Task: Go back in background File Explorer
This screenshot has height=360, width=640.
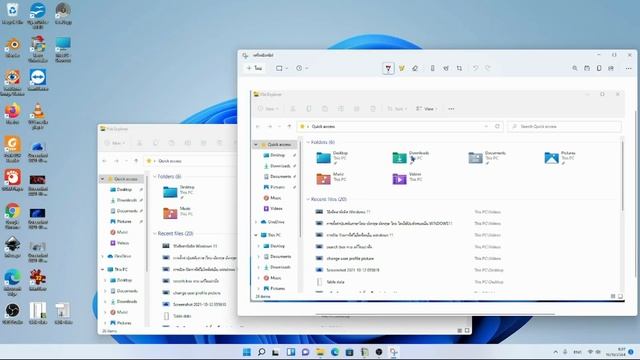Action: pyautogui.click(x=104, y=161)
